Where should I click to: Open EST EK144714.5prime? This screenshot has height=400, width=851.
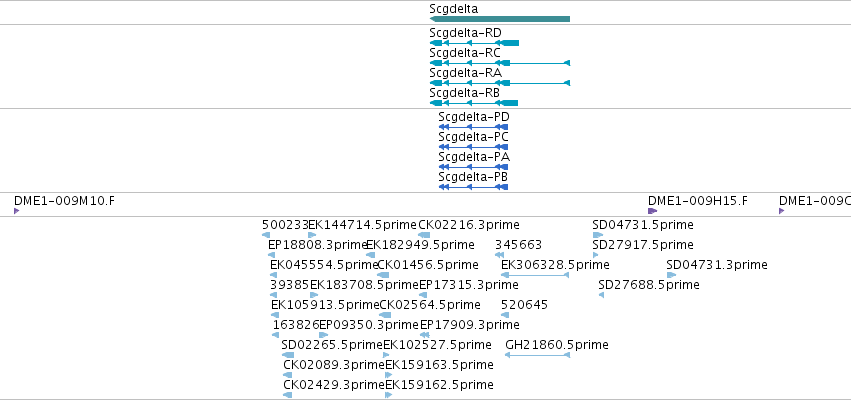(312, 235)
